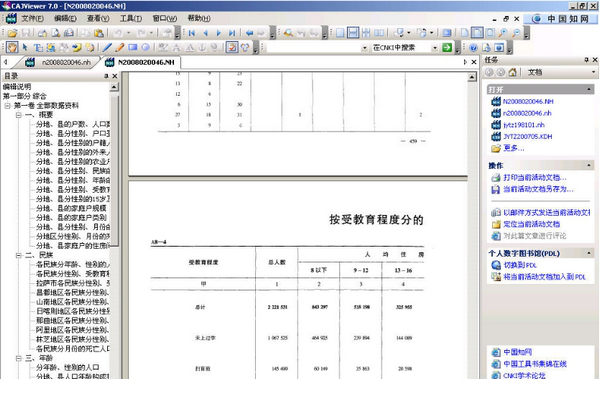Click the zoom in magnifier icon

(x=503, y=33)
